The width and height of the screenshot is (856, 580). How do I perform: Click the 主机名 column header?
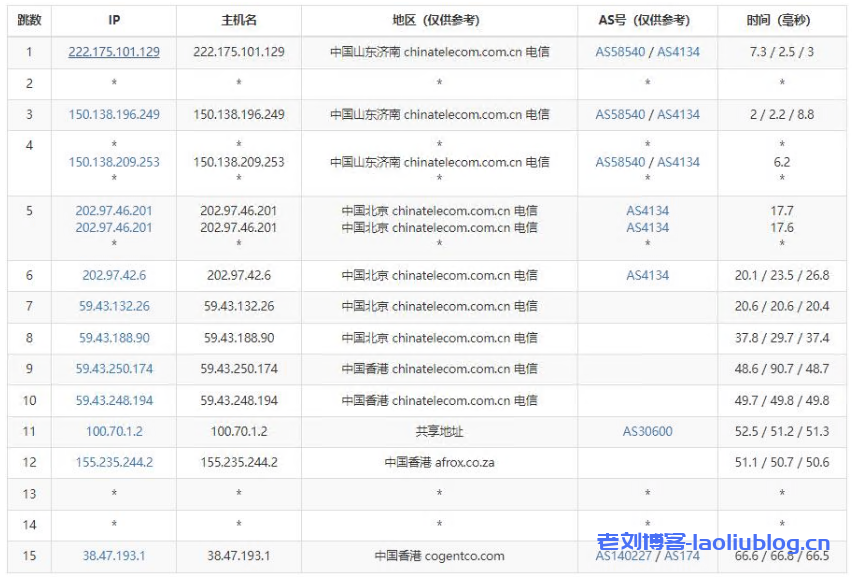[238, 20]
